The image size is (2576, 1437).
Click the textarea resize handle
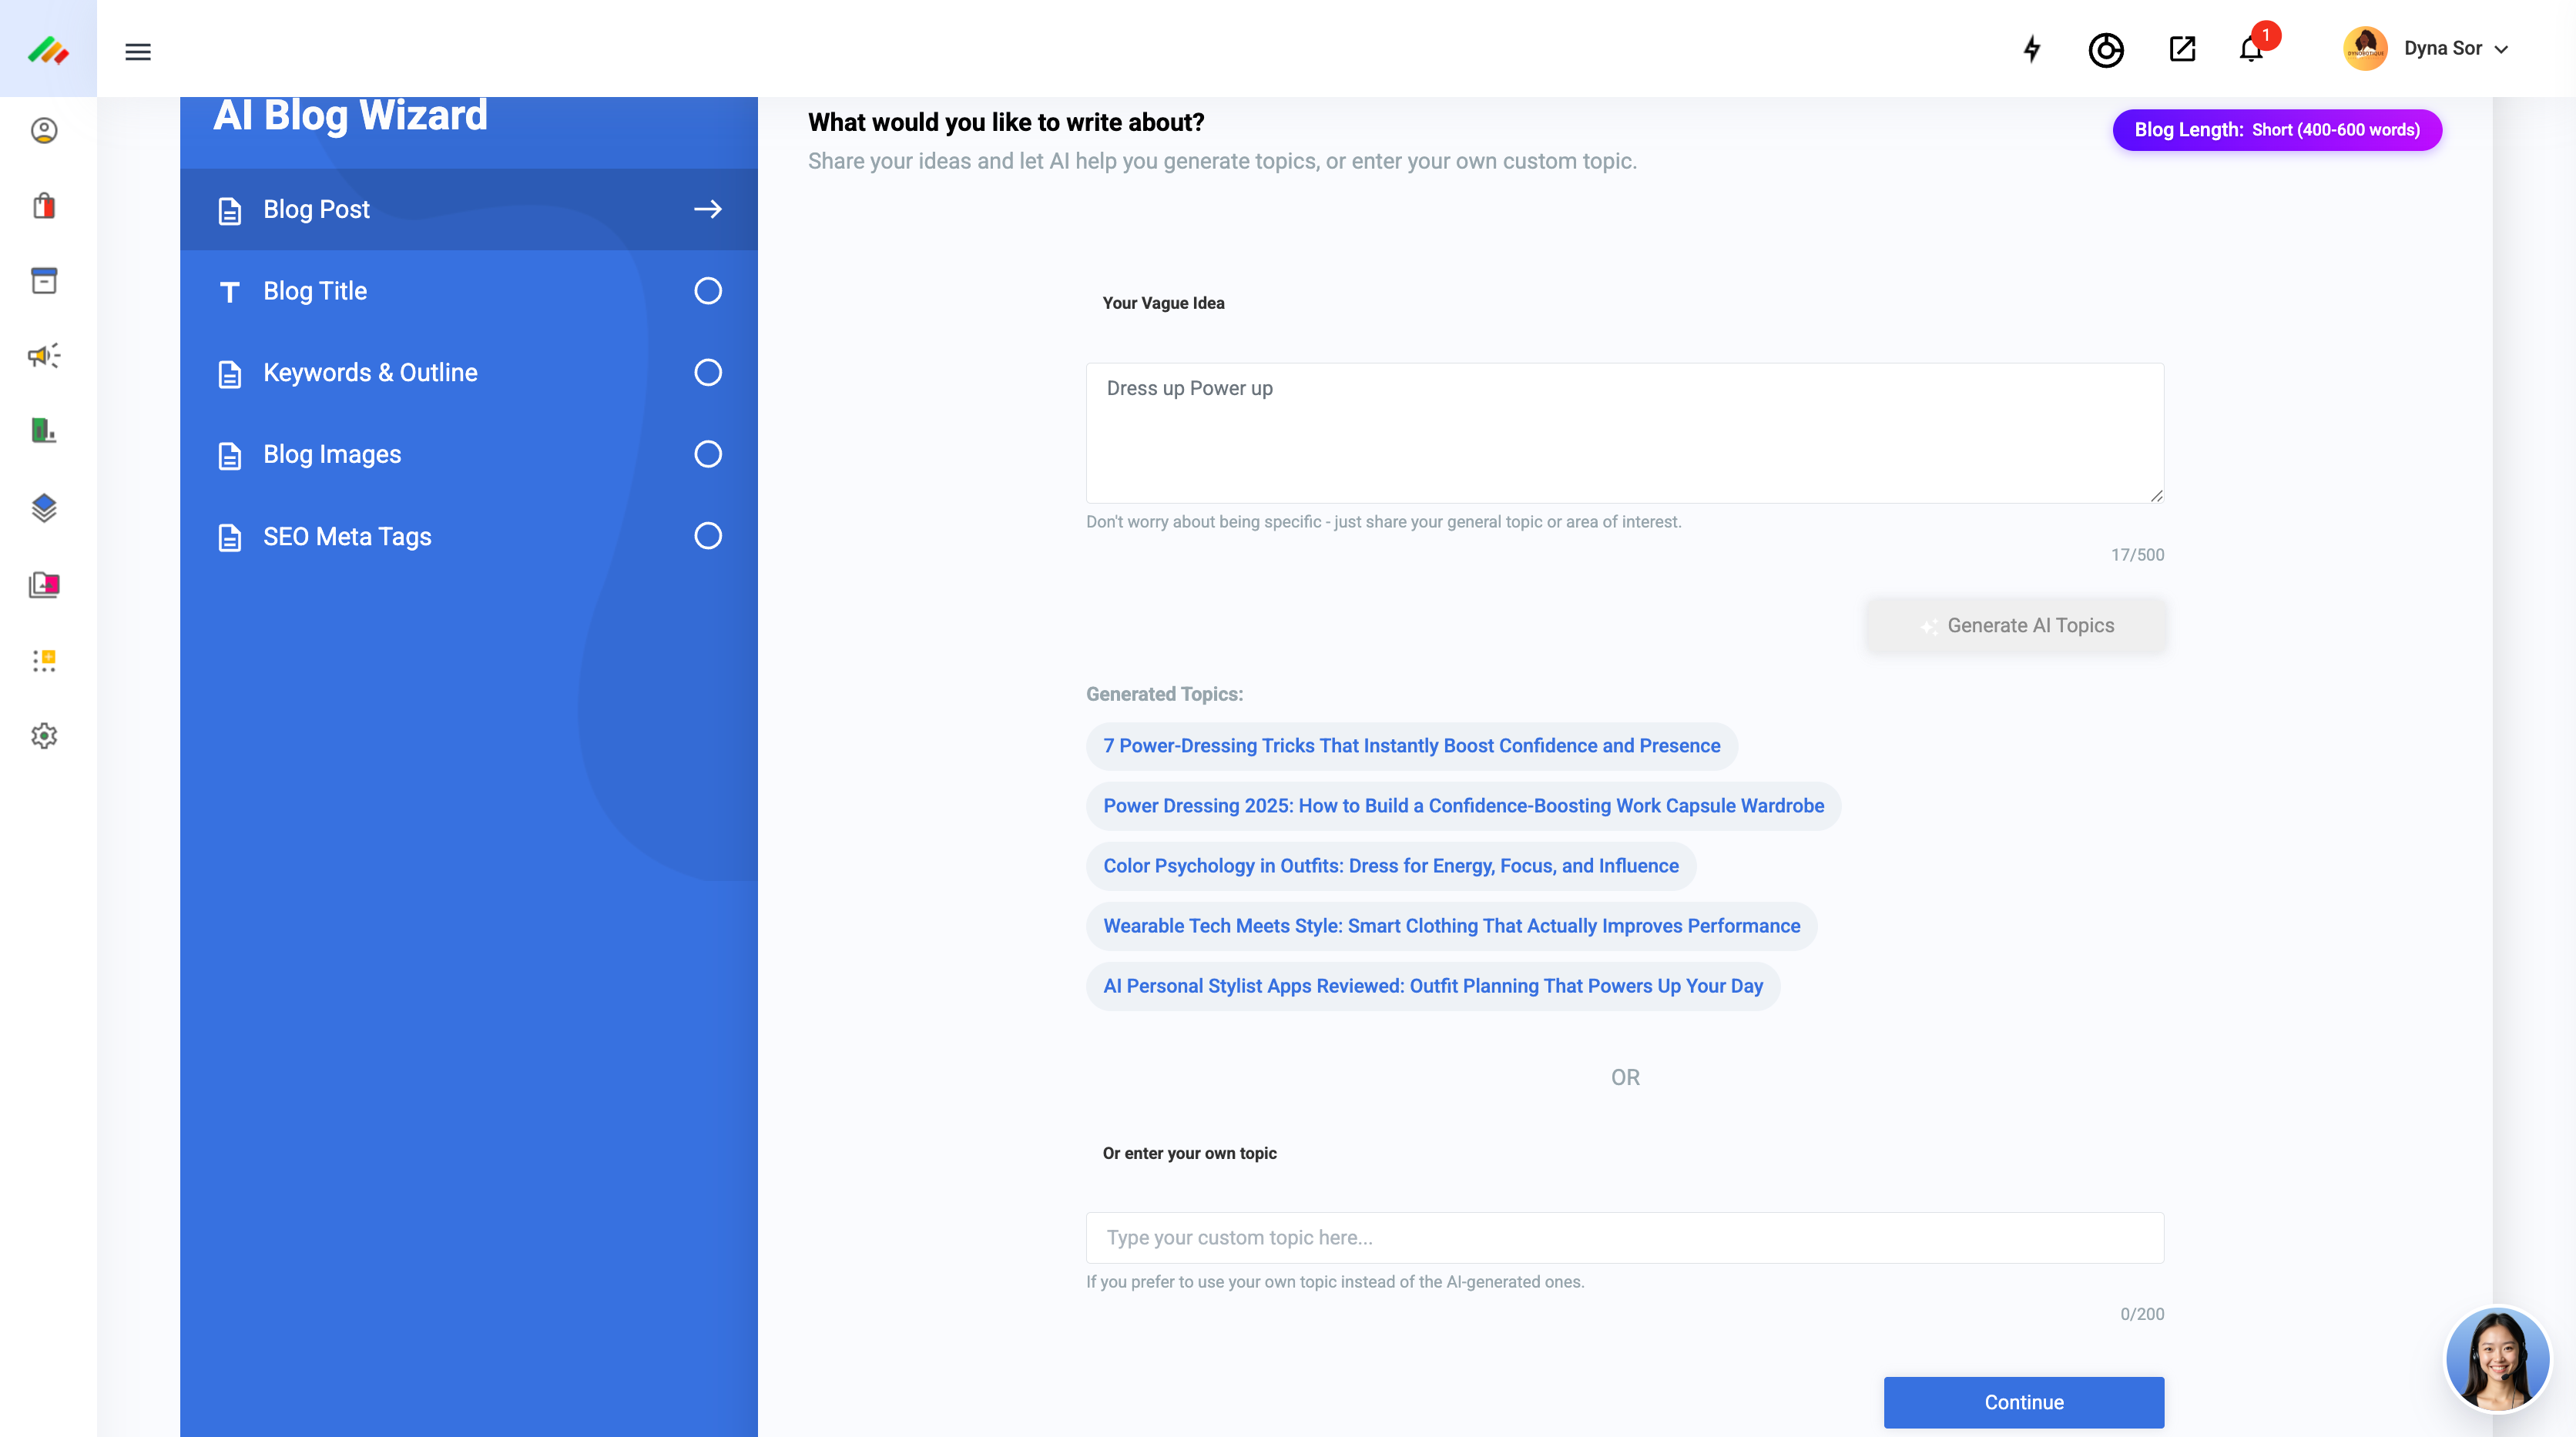coord(2156,496)
